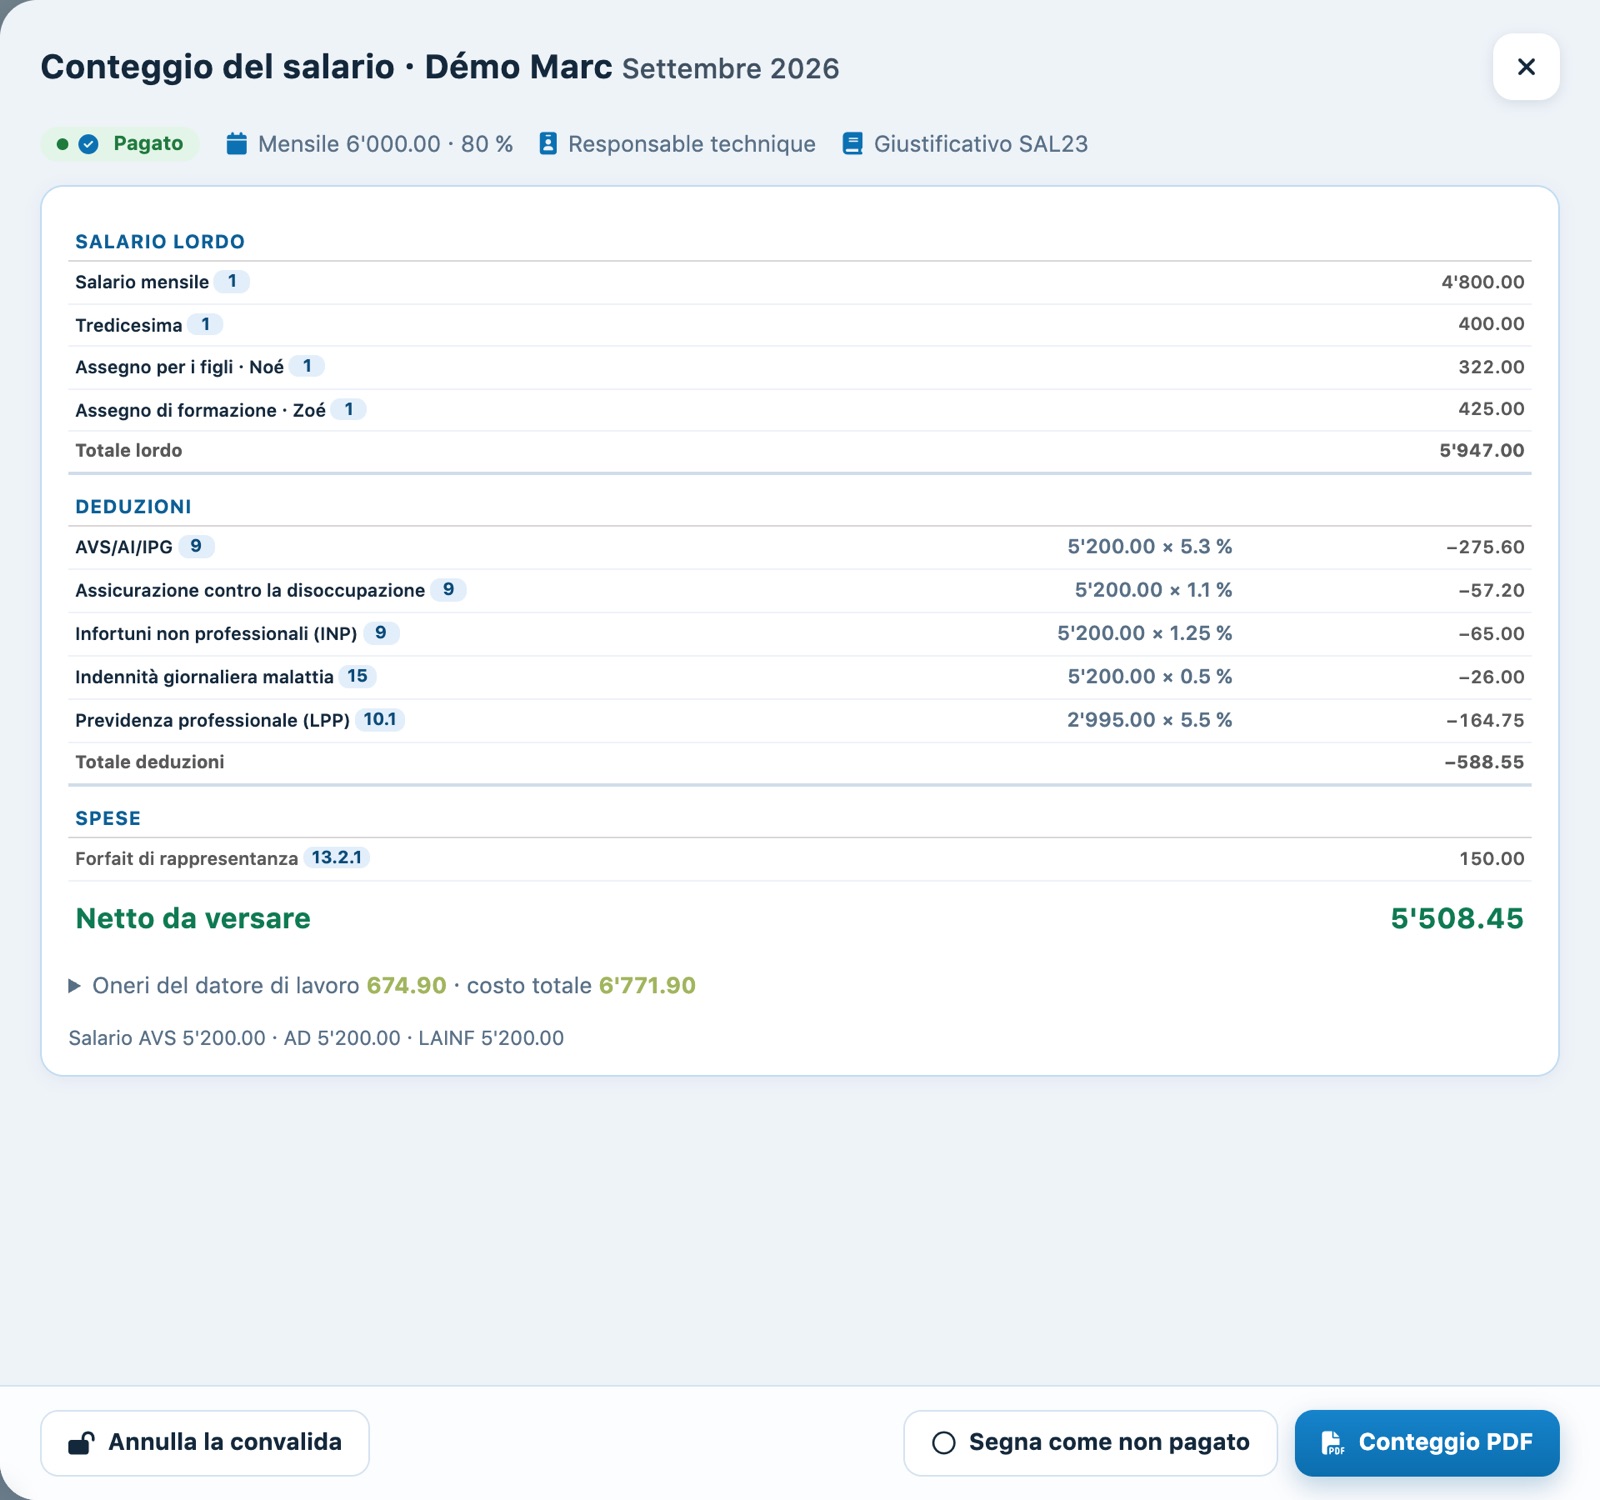1600x1500 pixels.
Task: Click Responsable technique label
Action: tap(692, 144)
